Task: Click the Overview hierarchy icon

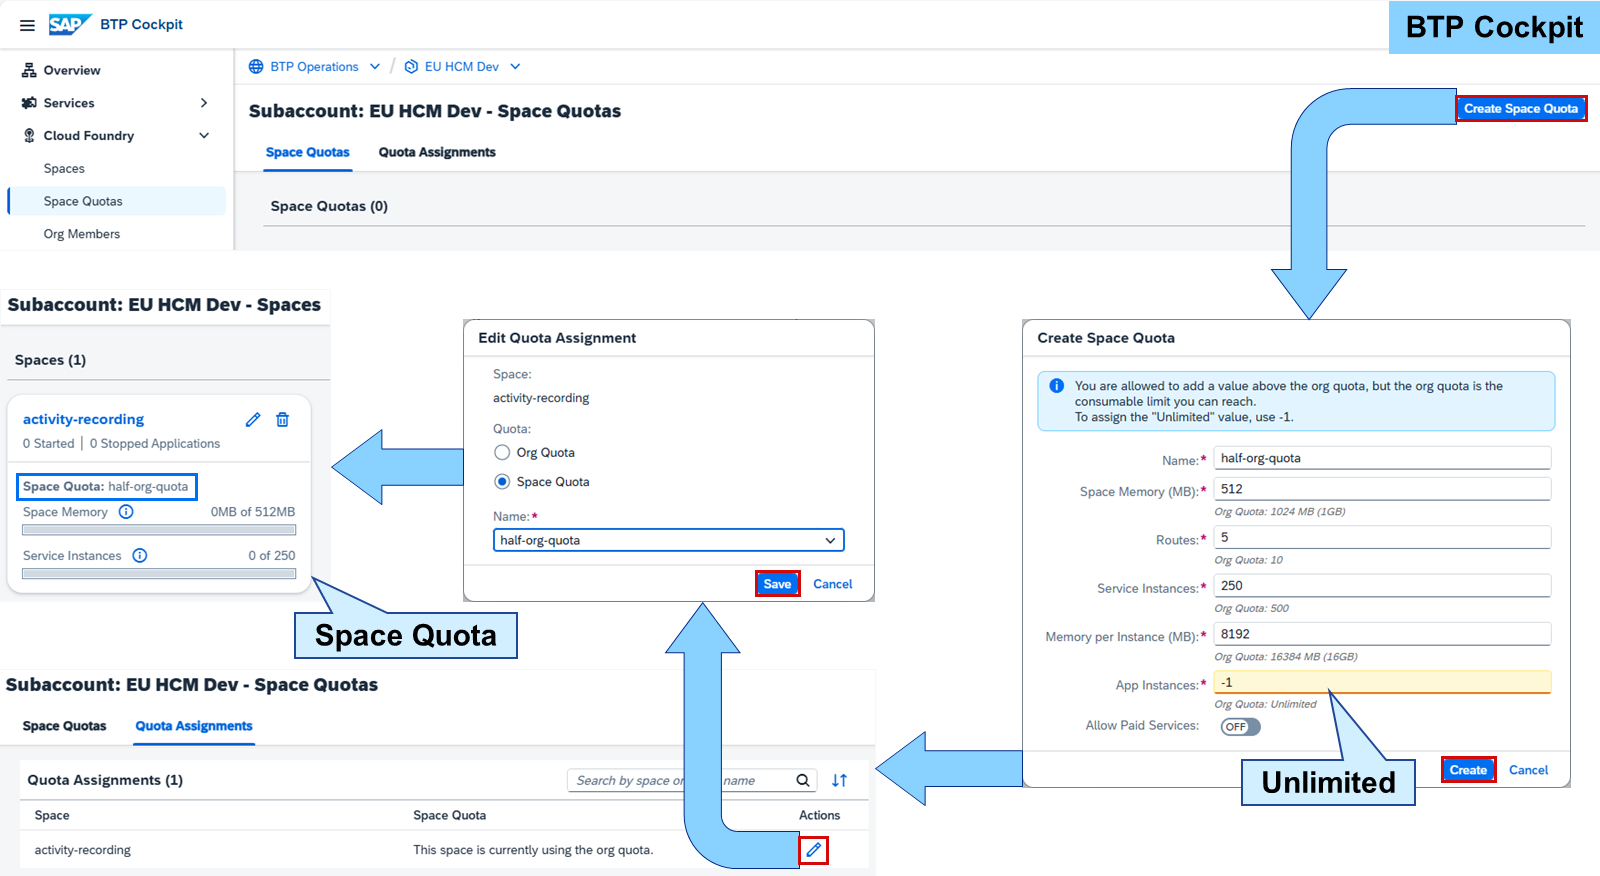Action: click(29, 70)
